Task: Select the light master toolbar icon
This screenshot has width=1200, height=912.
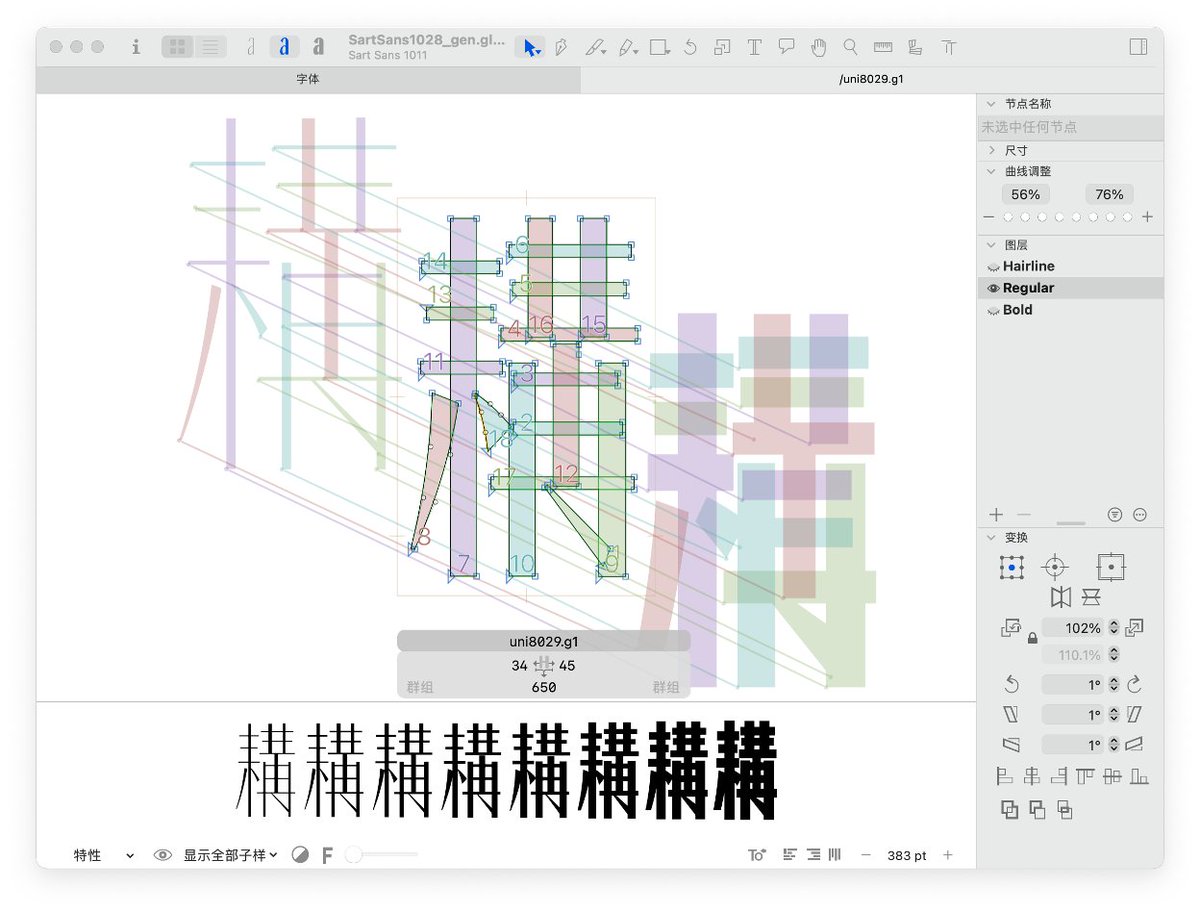Action: coord(251,46)
